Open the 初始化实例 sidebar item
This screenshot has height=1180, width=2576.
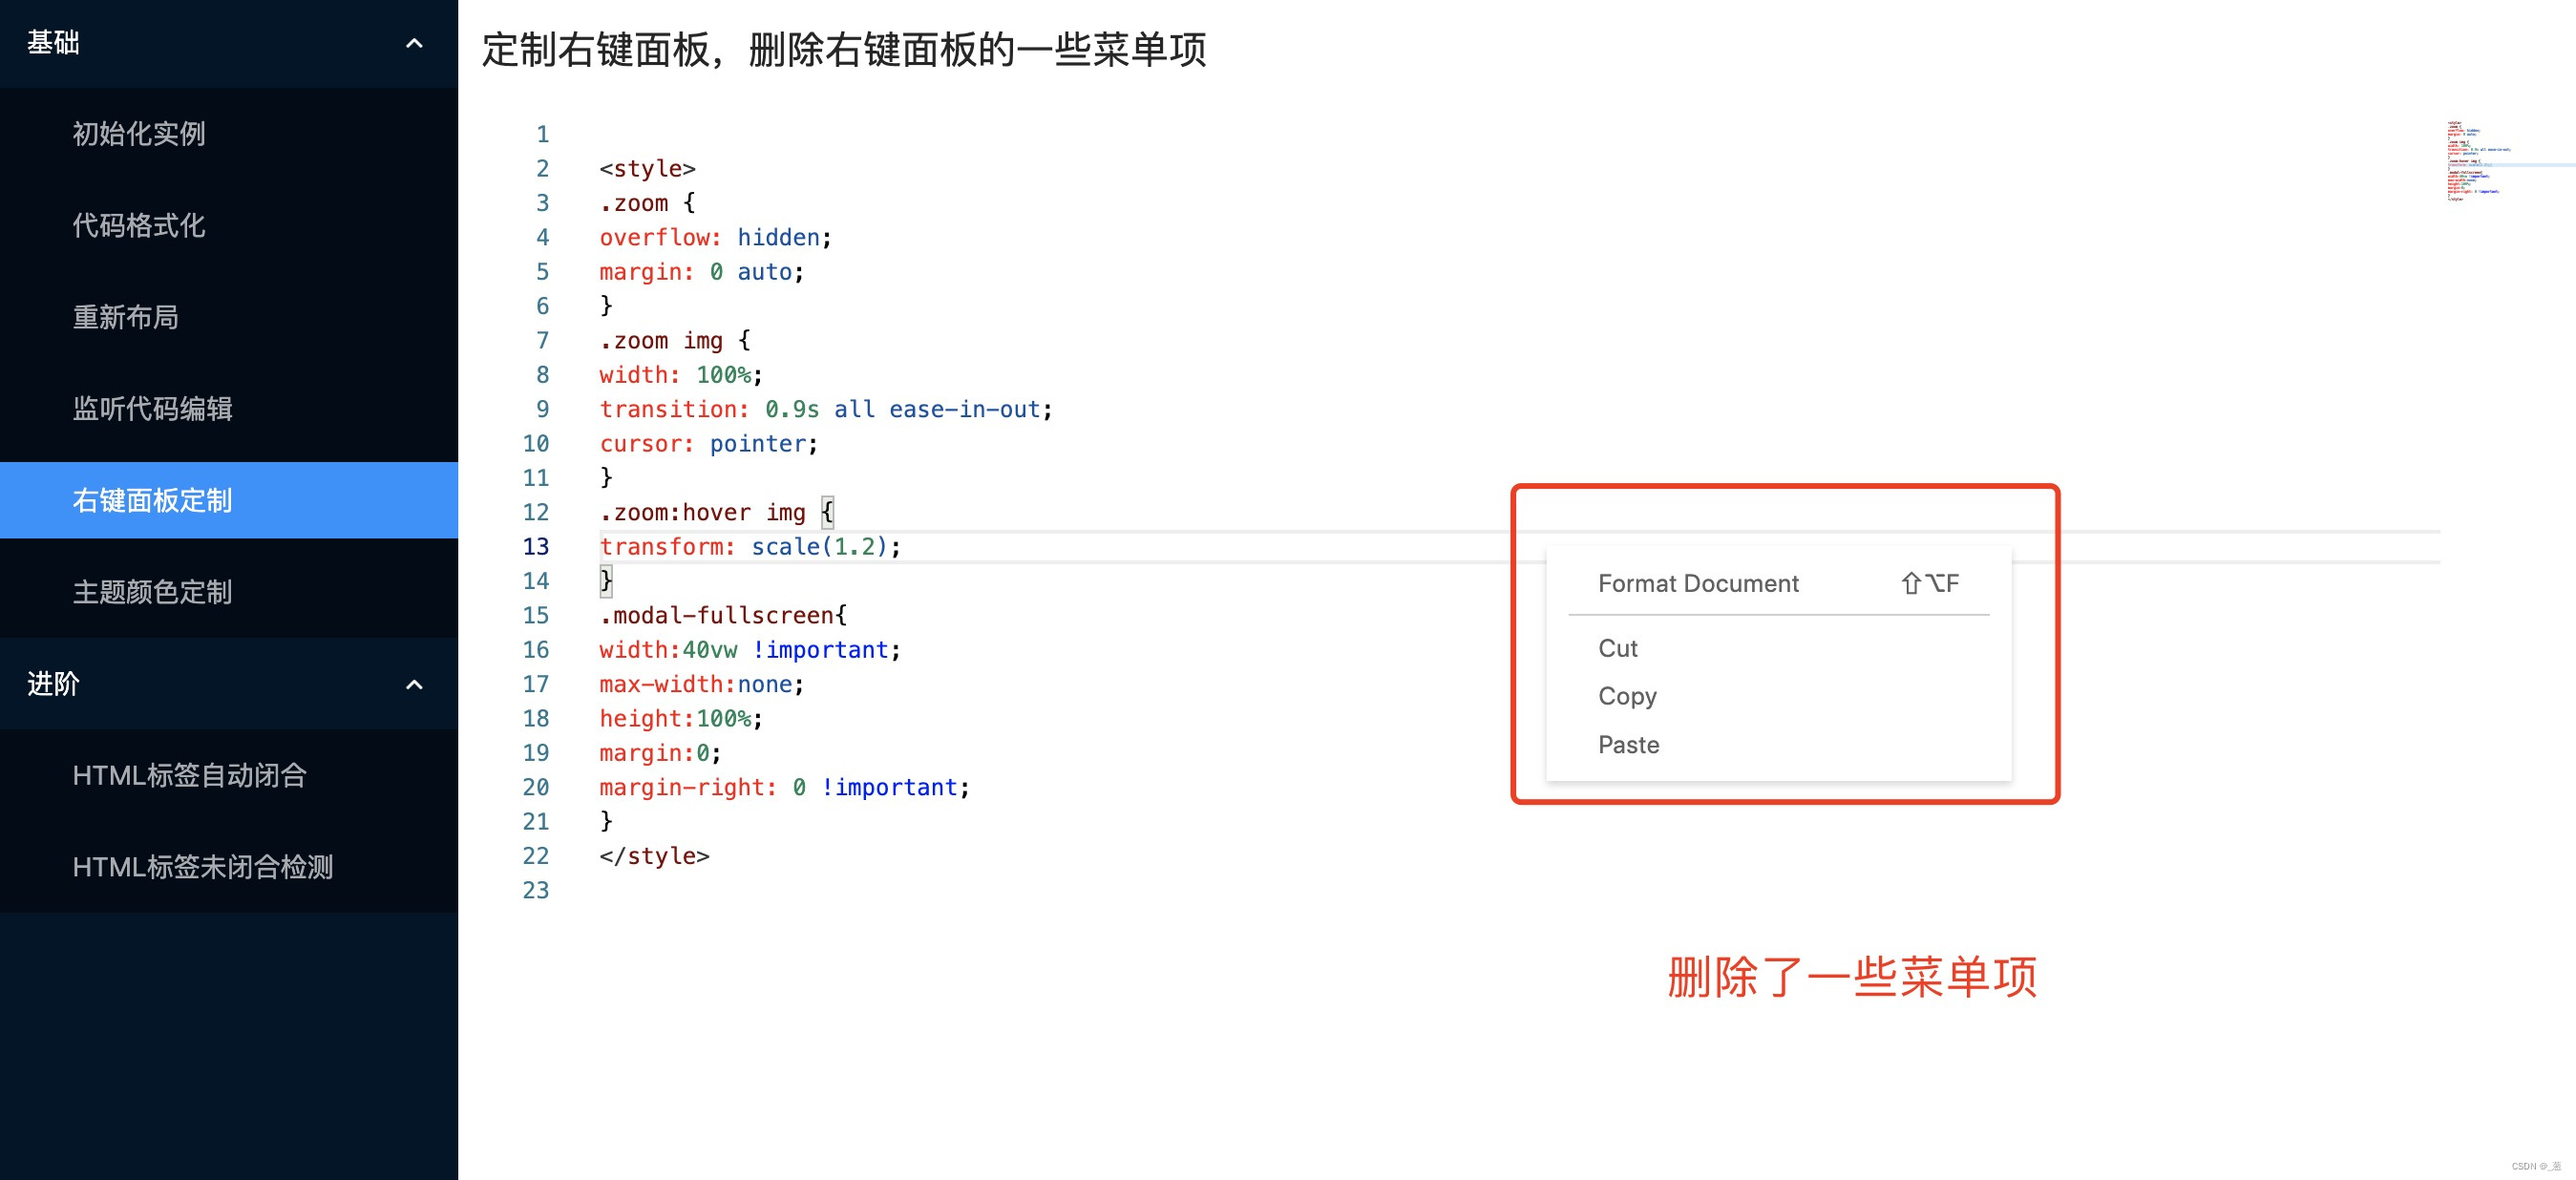pyautogui.click(x=139, y=134)
